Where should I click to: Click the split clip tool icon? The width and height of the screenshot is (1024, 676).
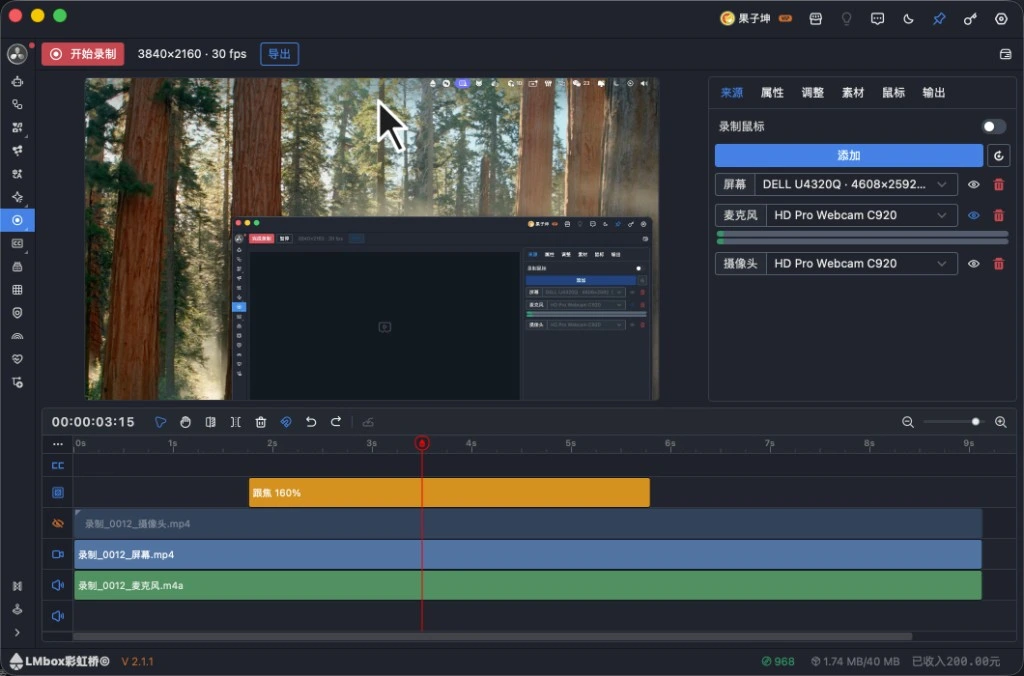coord(210,422)
